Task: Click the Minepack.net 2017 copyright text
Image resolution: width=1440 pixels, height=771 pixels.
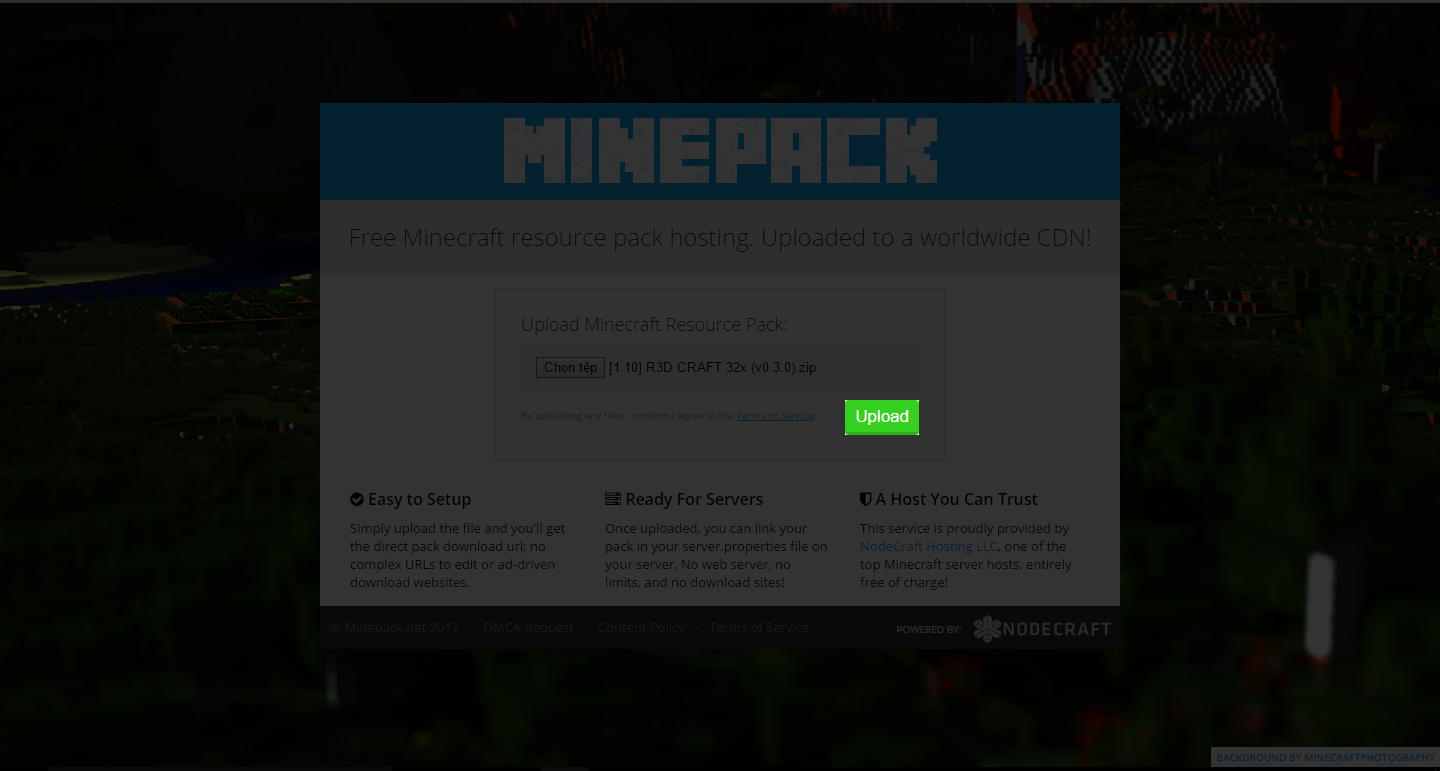Action: (x=394, y=627)
